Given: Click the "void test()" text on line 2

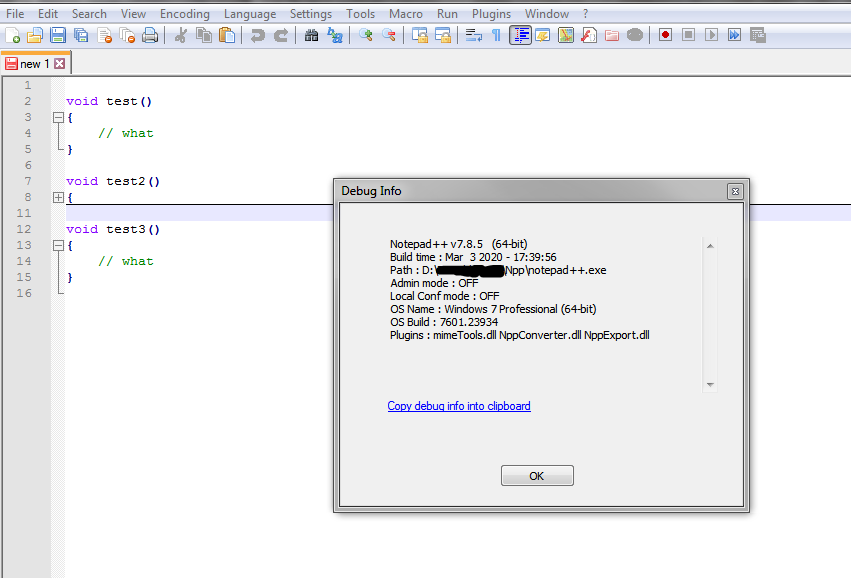Looking at the screenshot, I should pos(109,101).
